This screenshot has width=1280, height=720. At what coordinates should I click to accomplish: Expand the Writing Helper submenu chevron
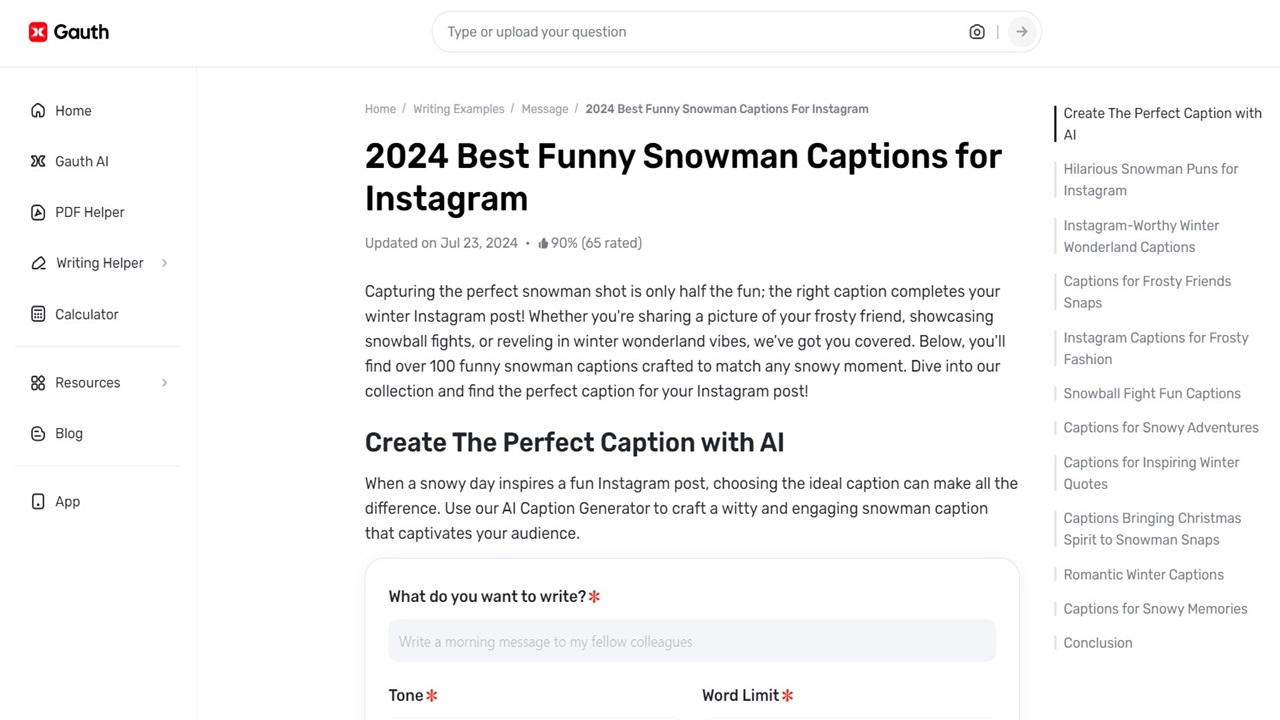pos(164,263)
